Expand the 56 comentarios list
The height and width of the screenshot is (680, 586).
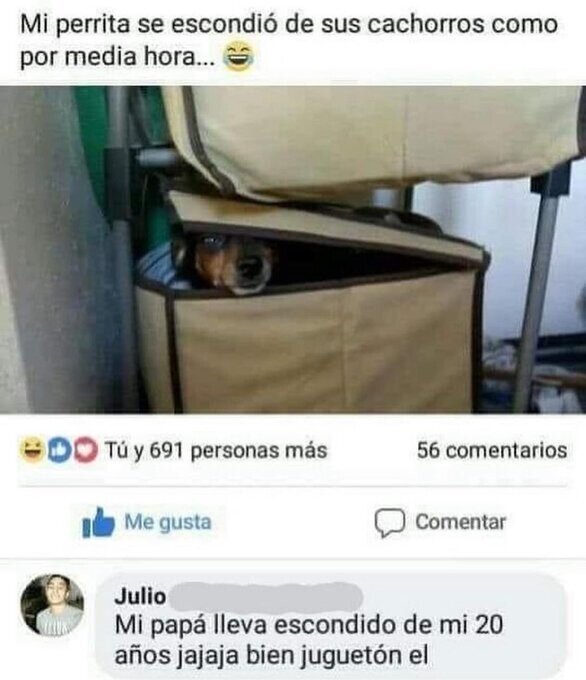tap(492, 450)
